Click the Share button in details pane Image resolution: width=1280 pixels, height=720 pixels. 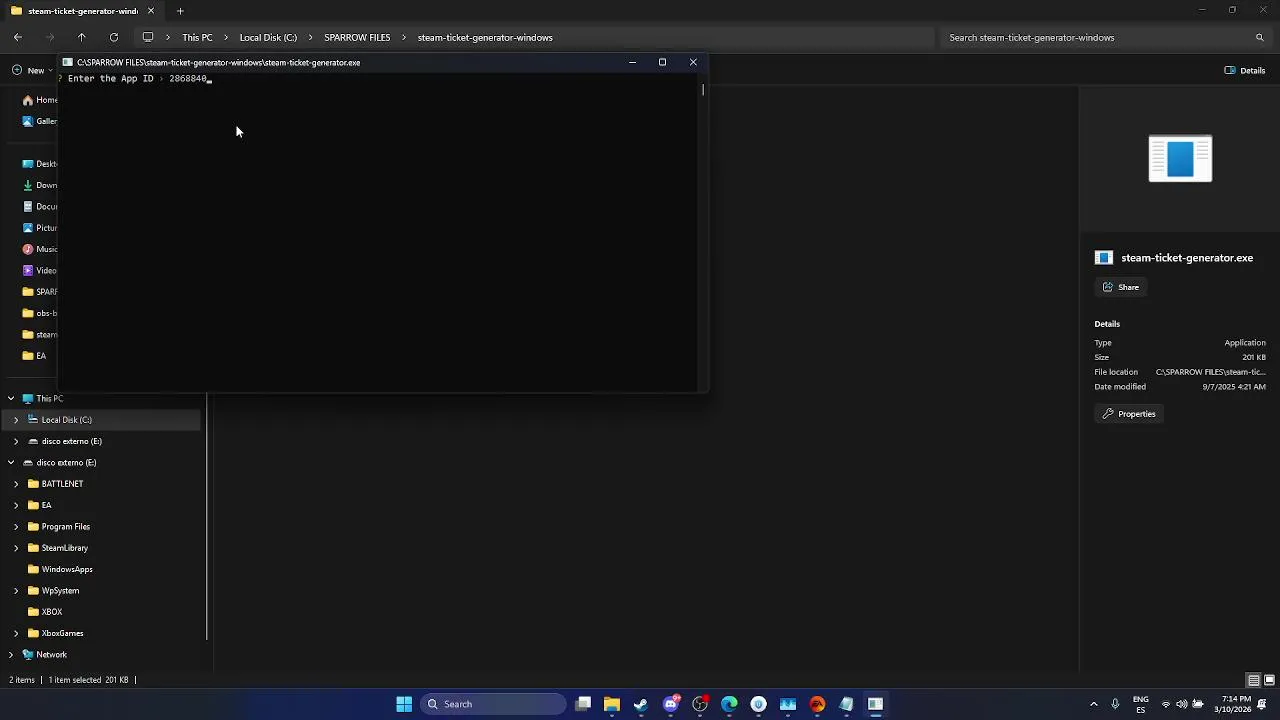1121,287
